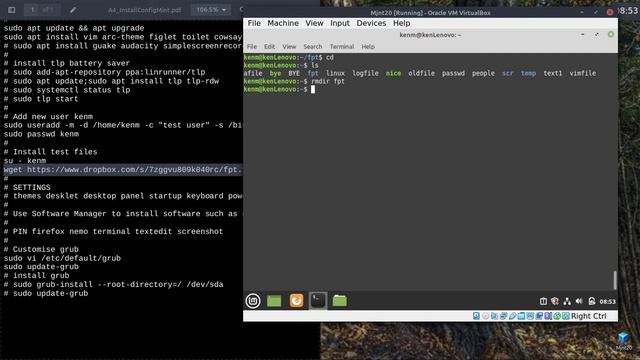
Task: Open VirtualBox Help menu
Action: coord(402,23)
